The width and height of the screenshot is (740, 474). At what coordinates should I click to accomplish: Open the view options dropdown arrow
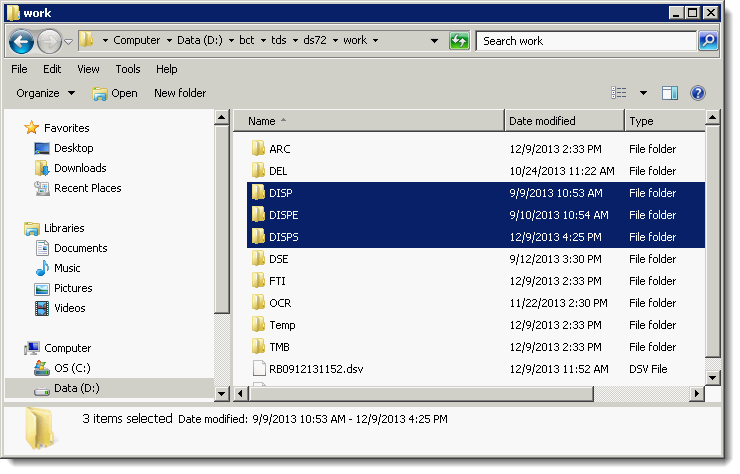[x=643, y=93]
